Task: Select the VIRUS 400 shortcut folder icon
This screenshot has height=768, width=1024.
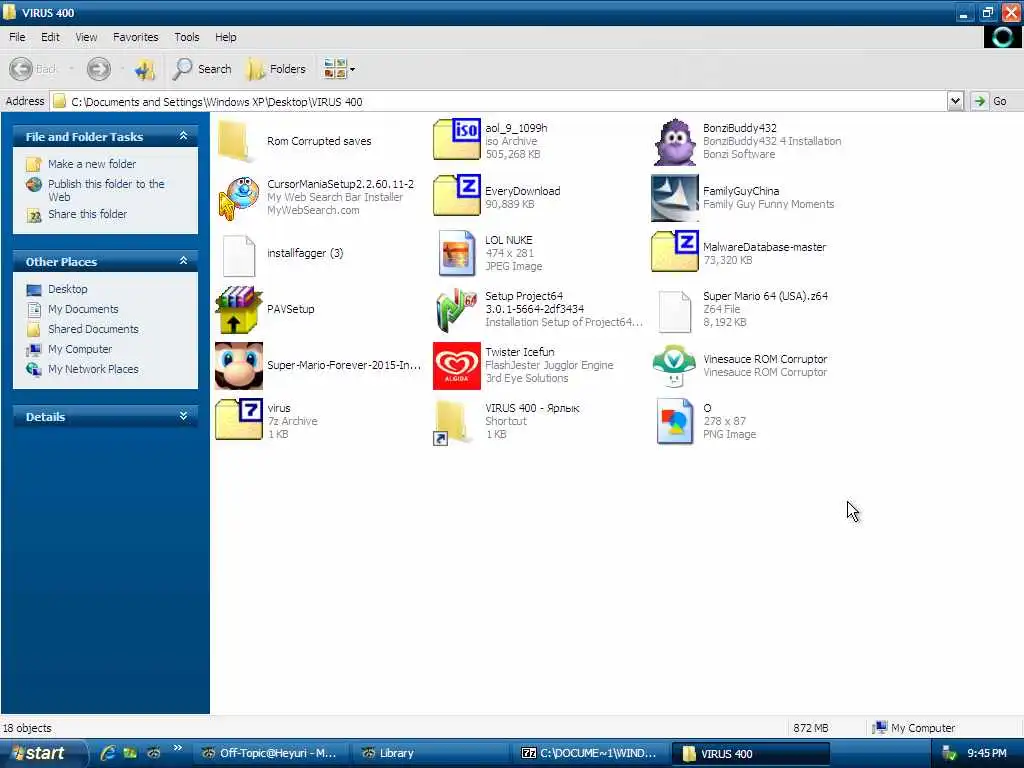Action: coord(452,423)
